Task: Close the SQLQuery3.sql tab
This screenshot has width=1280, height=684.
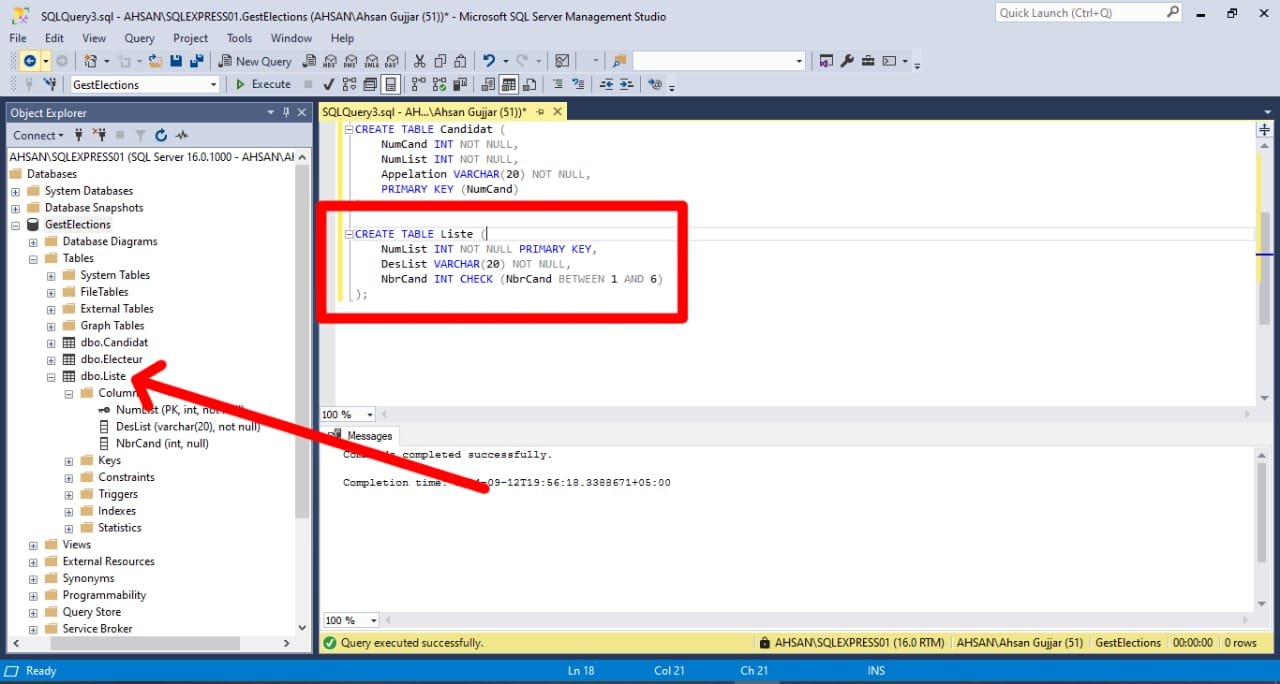Action: (557, 112)
